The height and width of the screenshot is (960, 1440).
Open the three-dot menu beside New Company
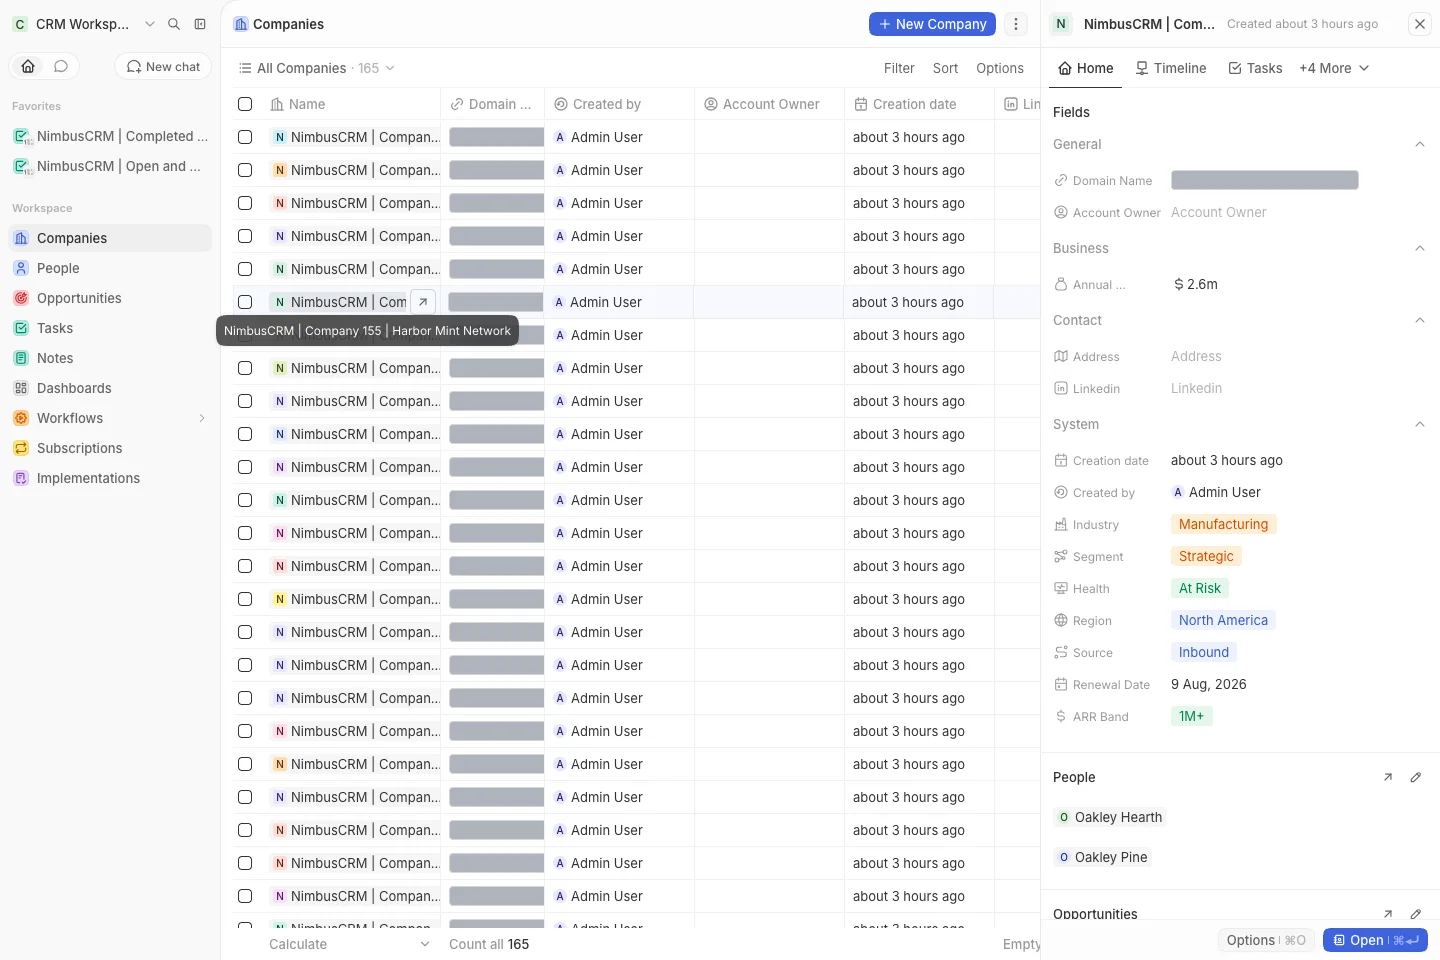click(x=1016, y=24)
